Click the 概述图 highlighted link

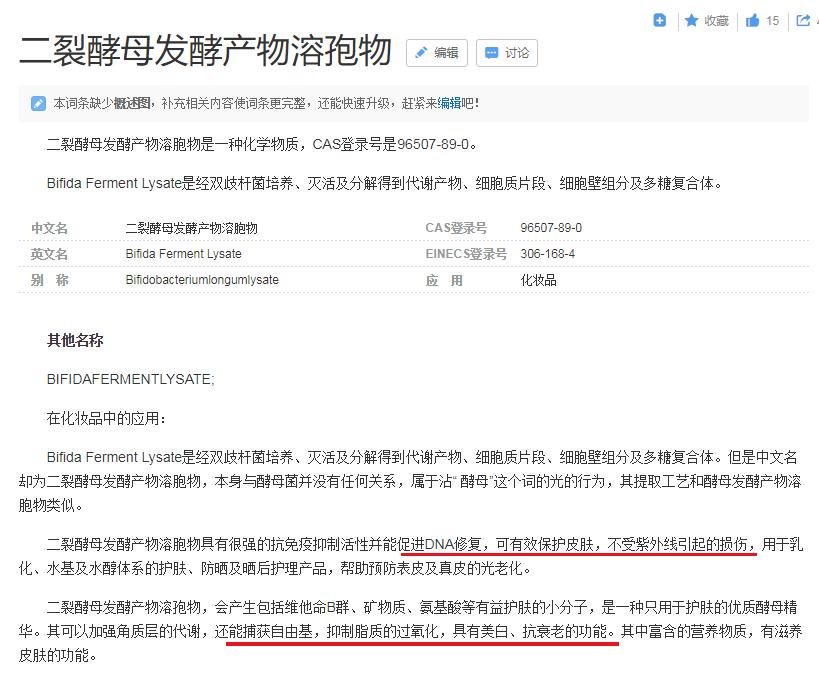pyautogui.click(x=130, y=101)
